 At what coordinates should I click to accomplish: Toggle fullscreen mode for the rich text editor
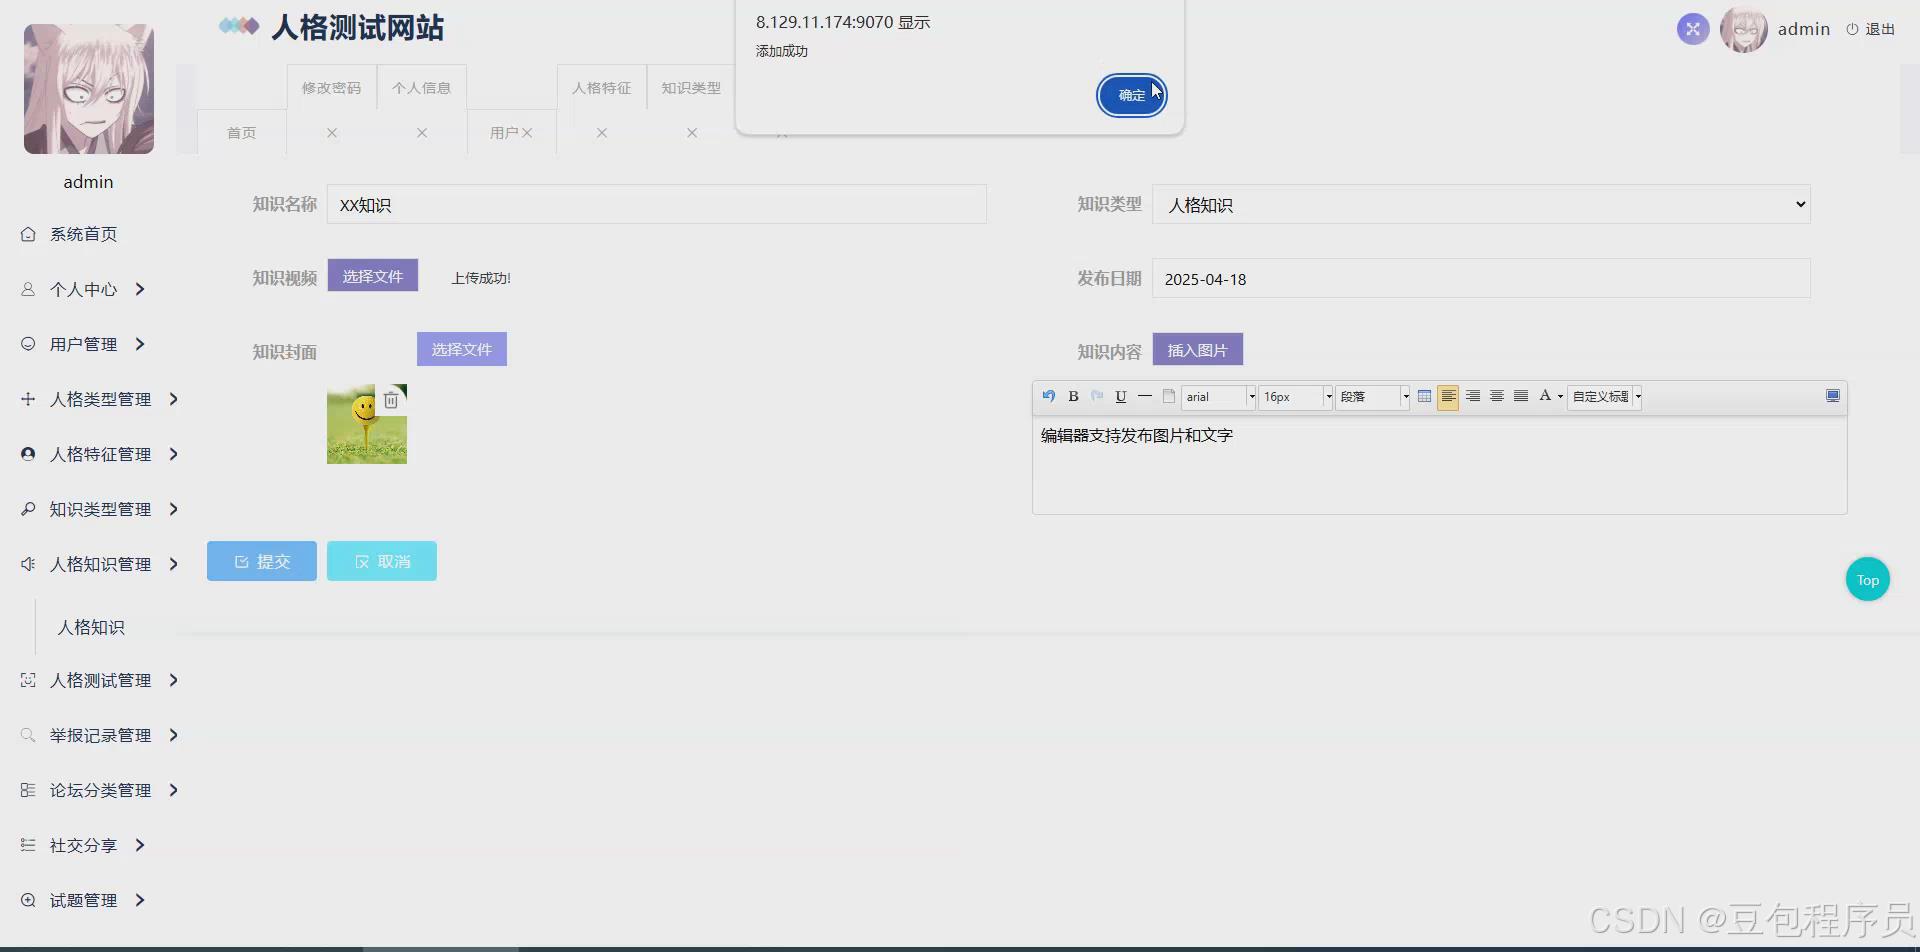(1833, 396)
